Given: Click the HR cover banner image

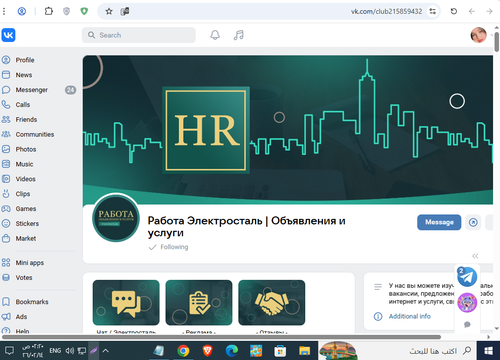Looking at the screenshot, I should point(288,130).
